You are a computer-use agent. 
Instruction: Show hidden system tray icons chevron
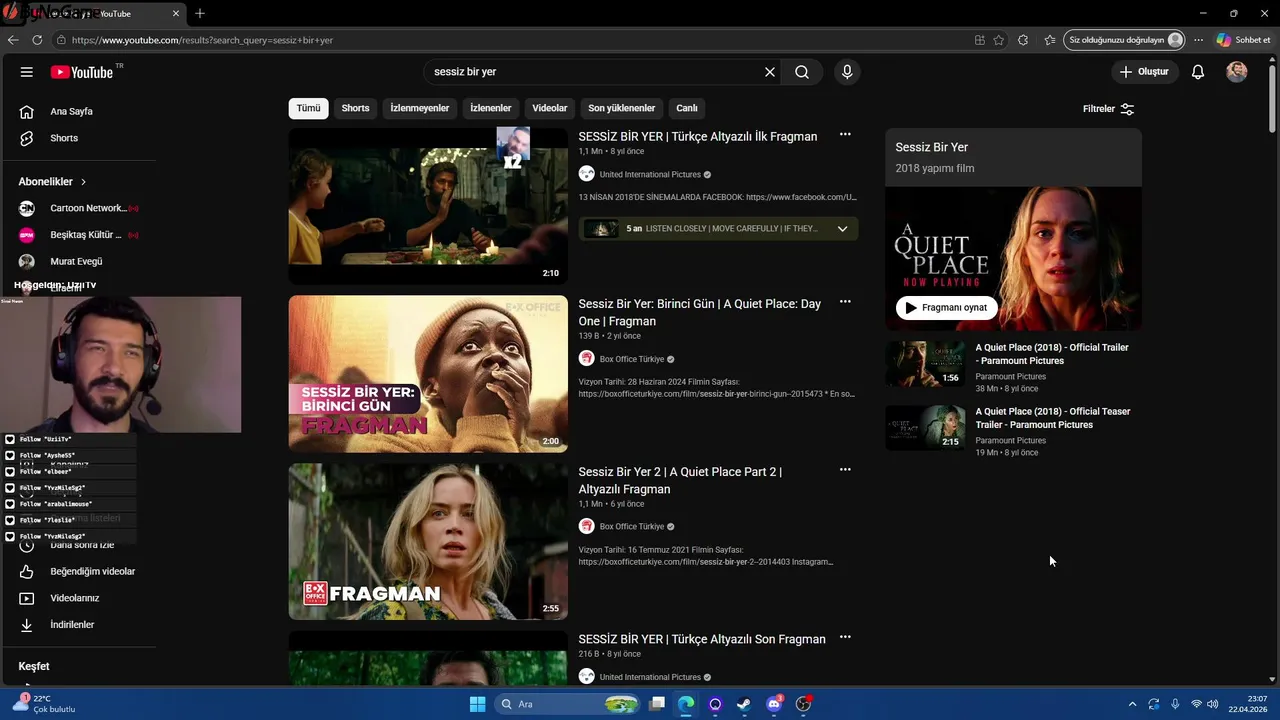click(1132, 704)
